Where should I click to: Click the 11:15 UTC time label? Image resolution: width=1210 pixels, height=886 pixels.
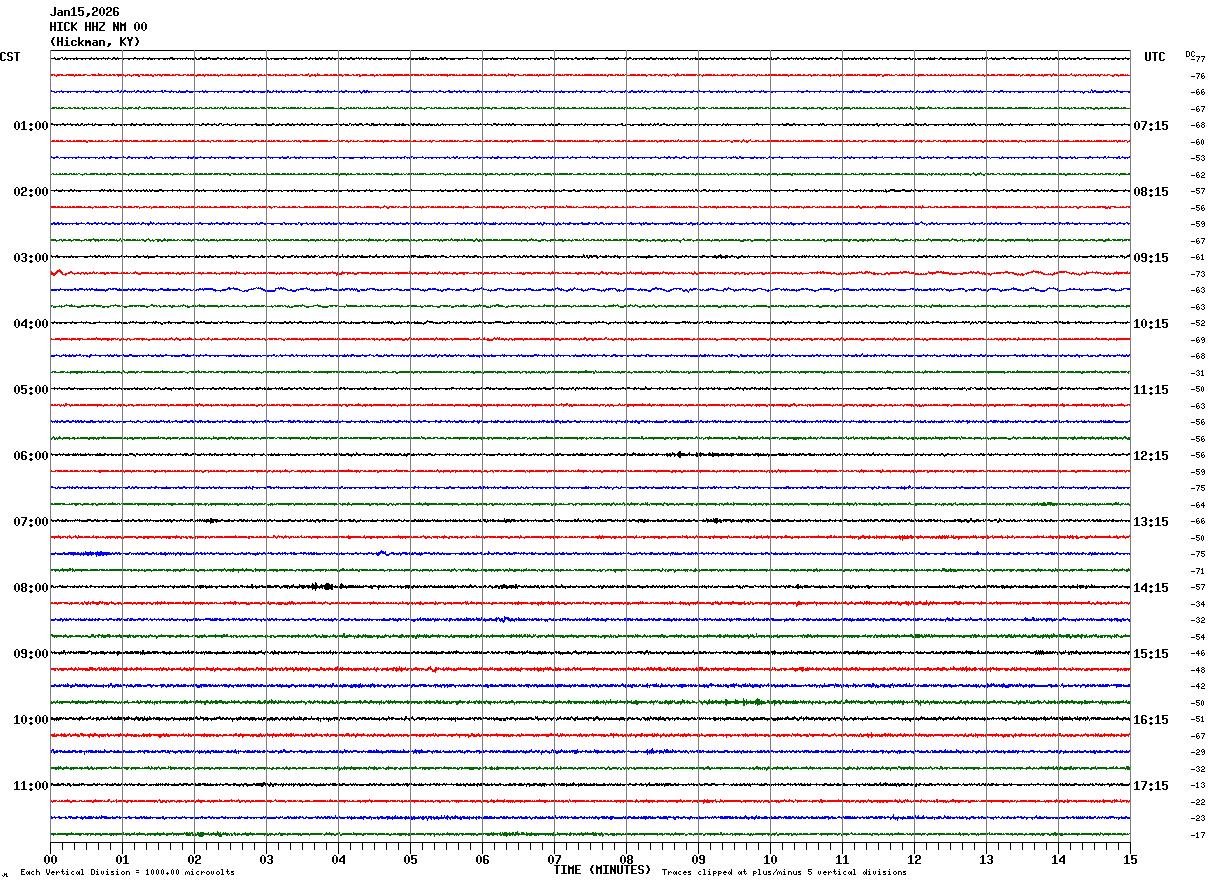point(1151,390)
